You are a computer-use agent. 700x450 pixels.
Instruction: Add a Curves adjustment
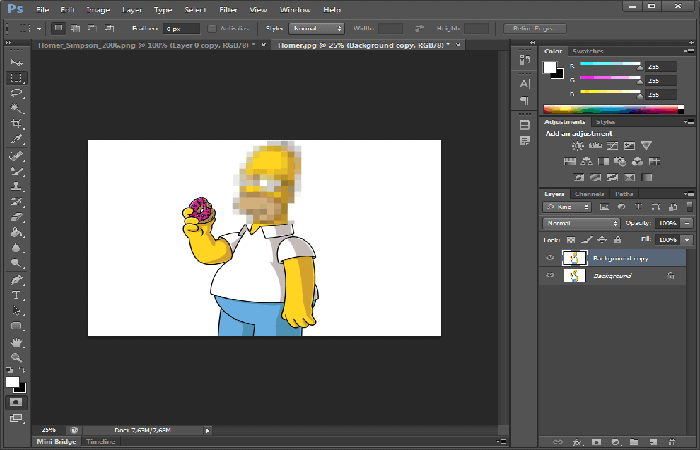click(612, 146)
